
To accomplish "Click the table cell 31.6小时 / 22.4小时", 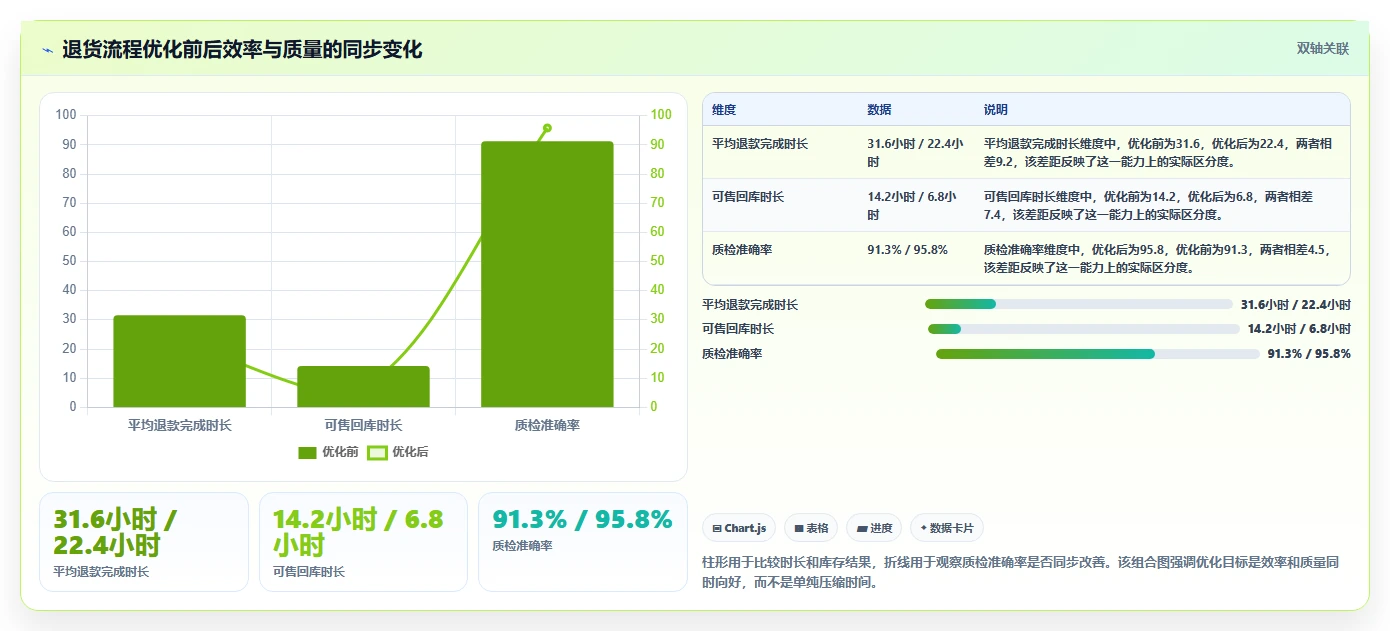I will tap(915, 152).
